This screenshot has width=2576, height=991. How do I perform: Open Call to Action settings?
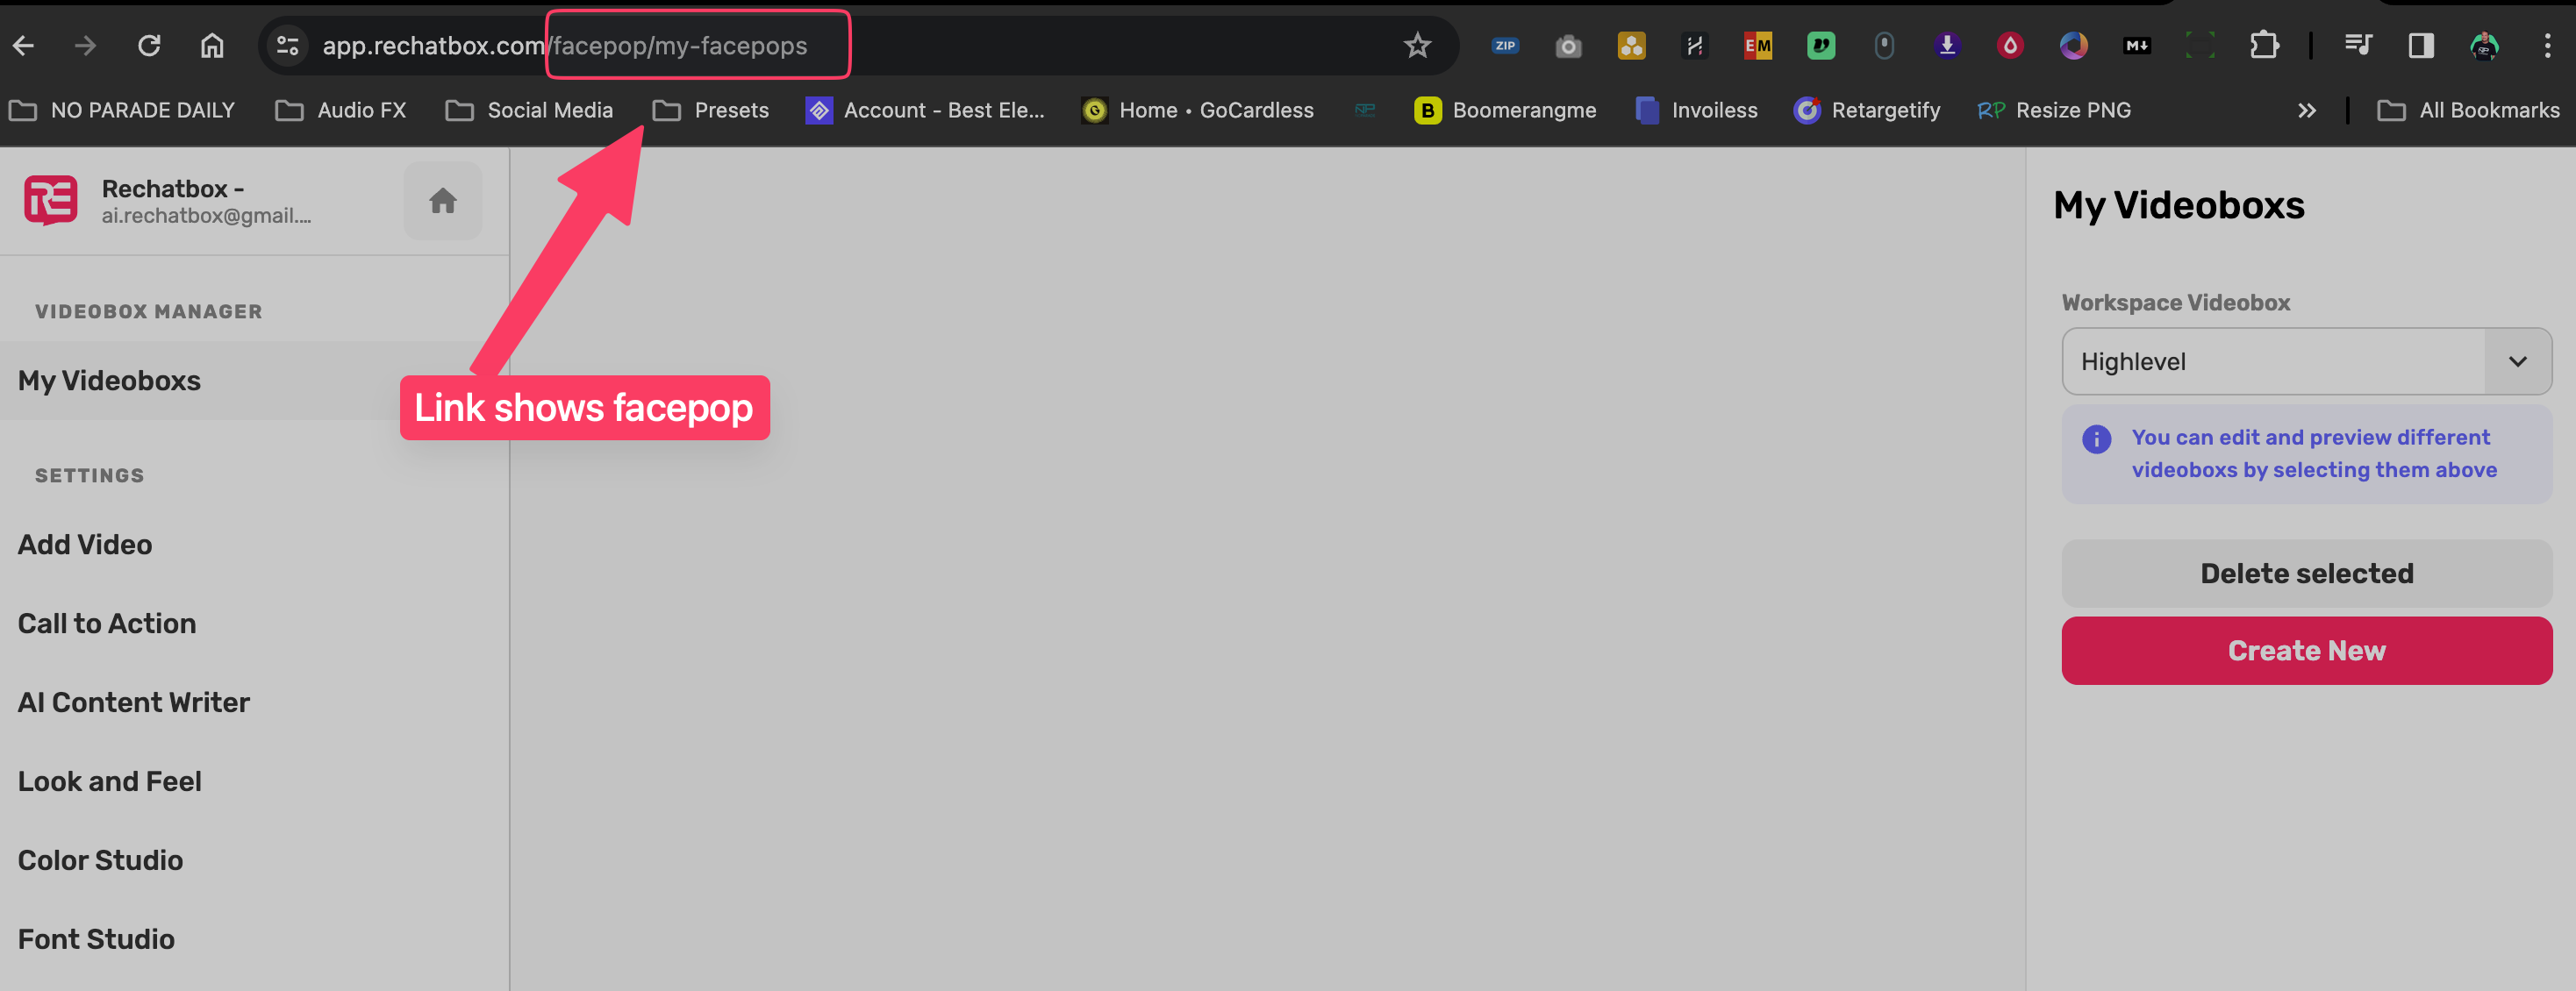tap(107, 623)
